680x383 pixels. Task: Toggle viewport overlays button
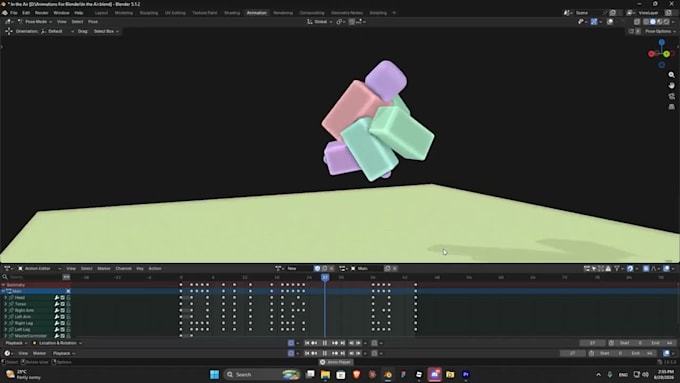coord(610,22)
